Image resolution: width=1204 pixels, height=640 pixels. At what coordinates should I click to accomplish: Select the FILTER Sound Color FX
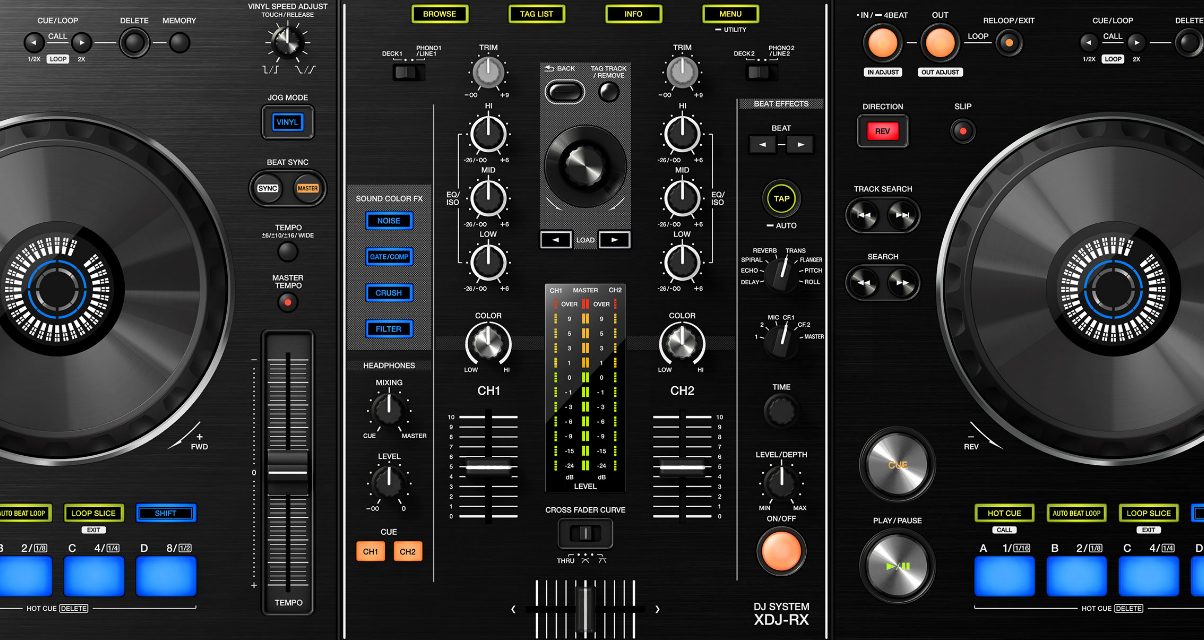point(389,328)
